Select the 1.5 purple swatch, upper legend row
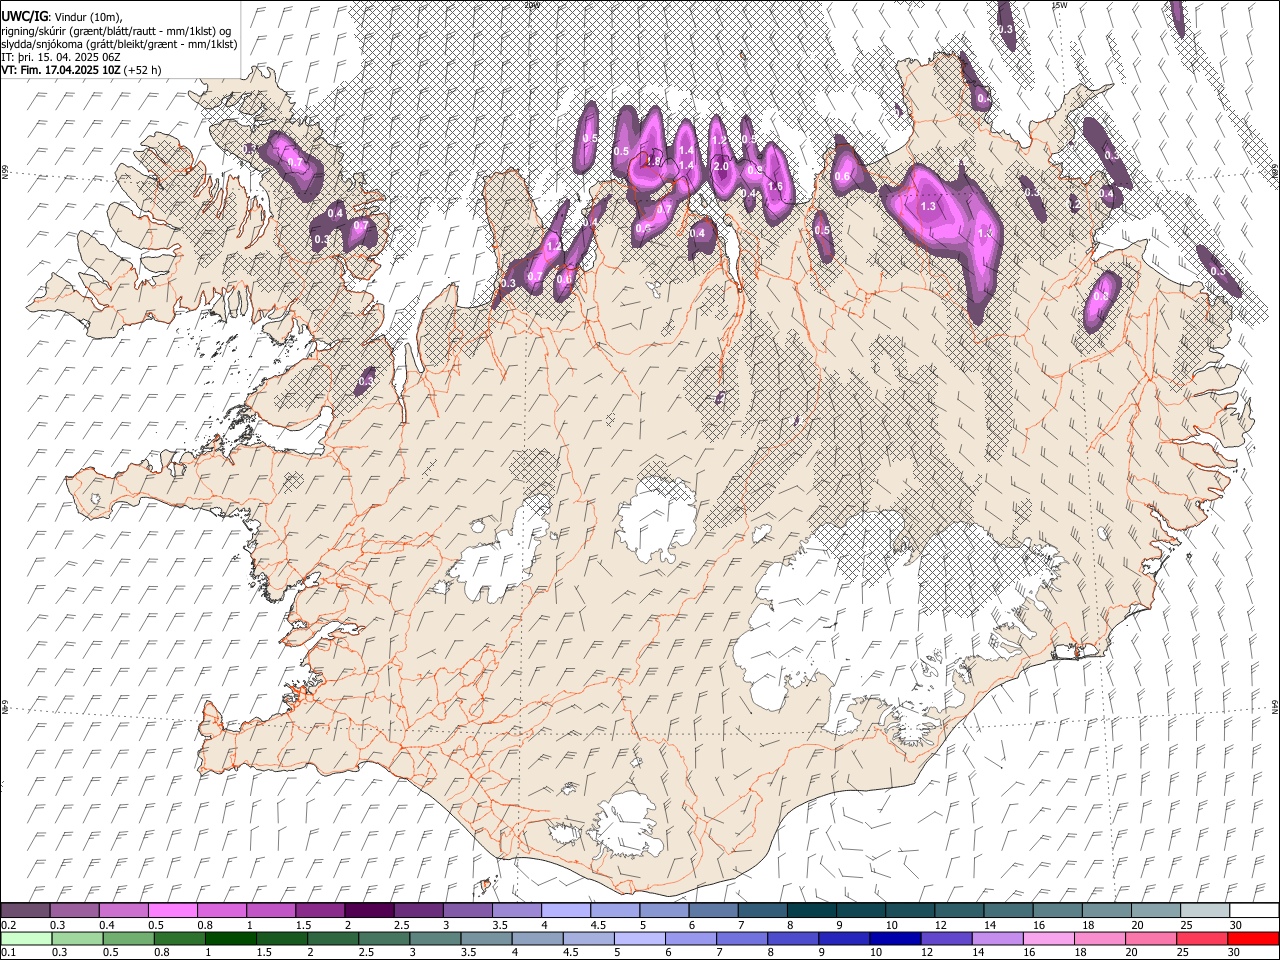 [x=320, y=910]
